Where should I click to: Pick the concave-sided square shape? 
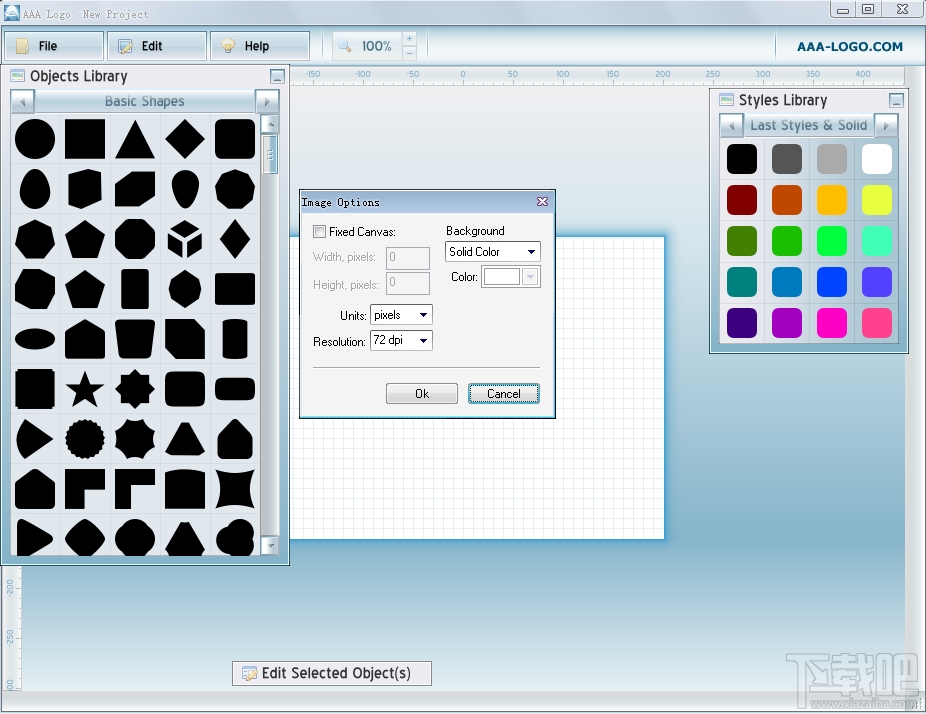tap(235, 489)
